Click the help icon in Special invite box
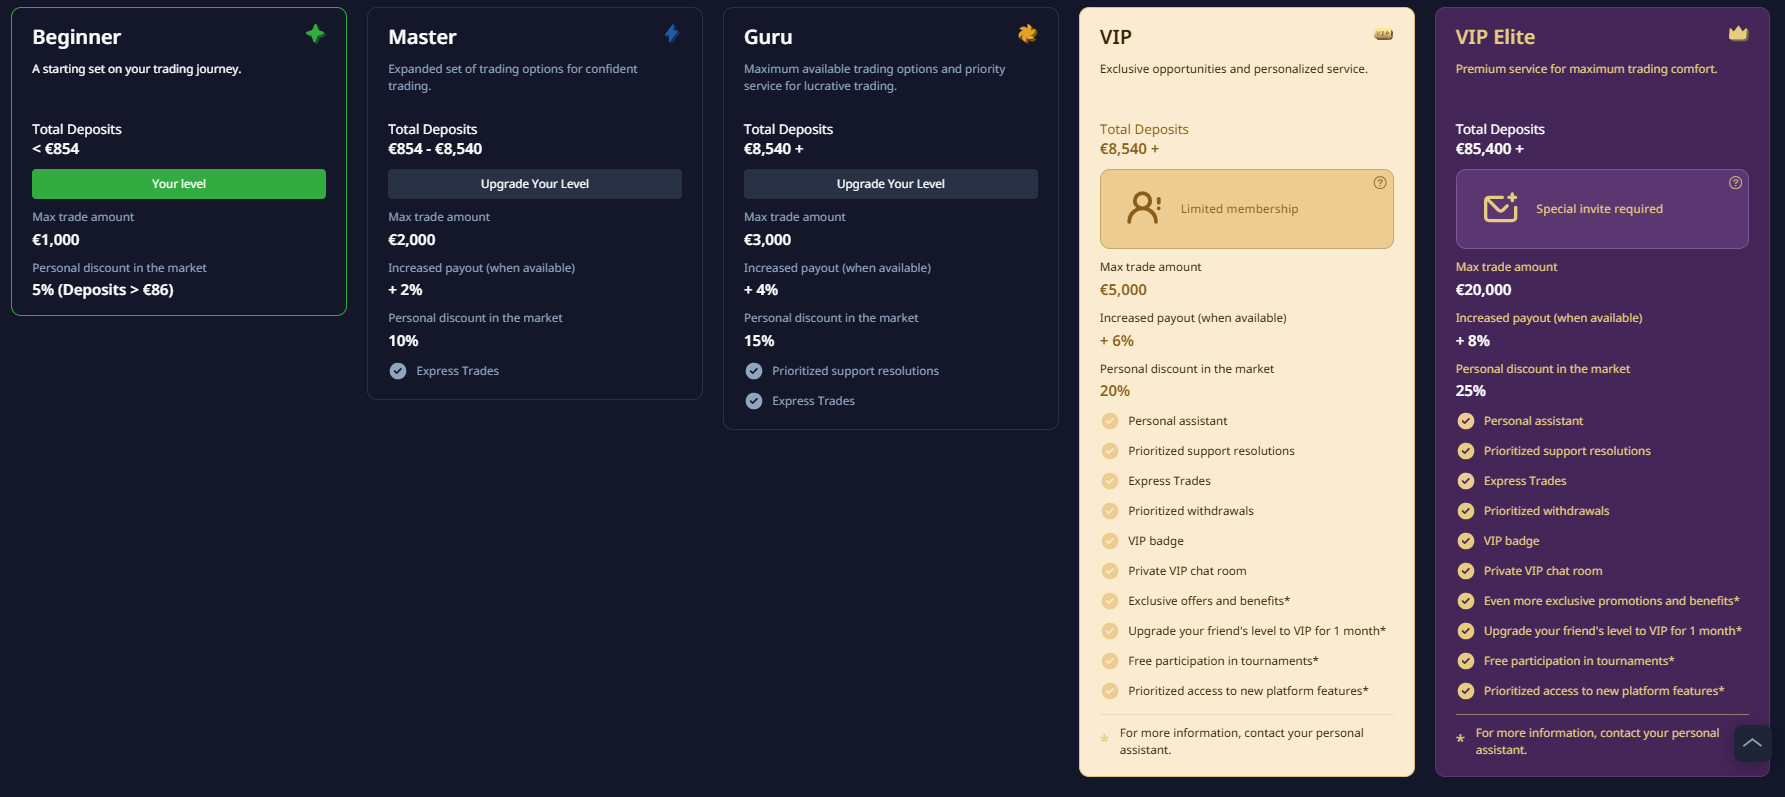The height and width of the screenshot is (797, 1785). point(1735,182)
